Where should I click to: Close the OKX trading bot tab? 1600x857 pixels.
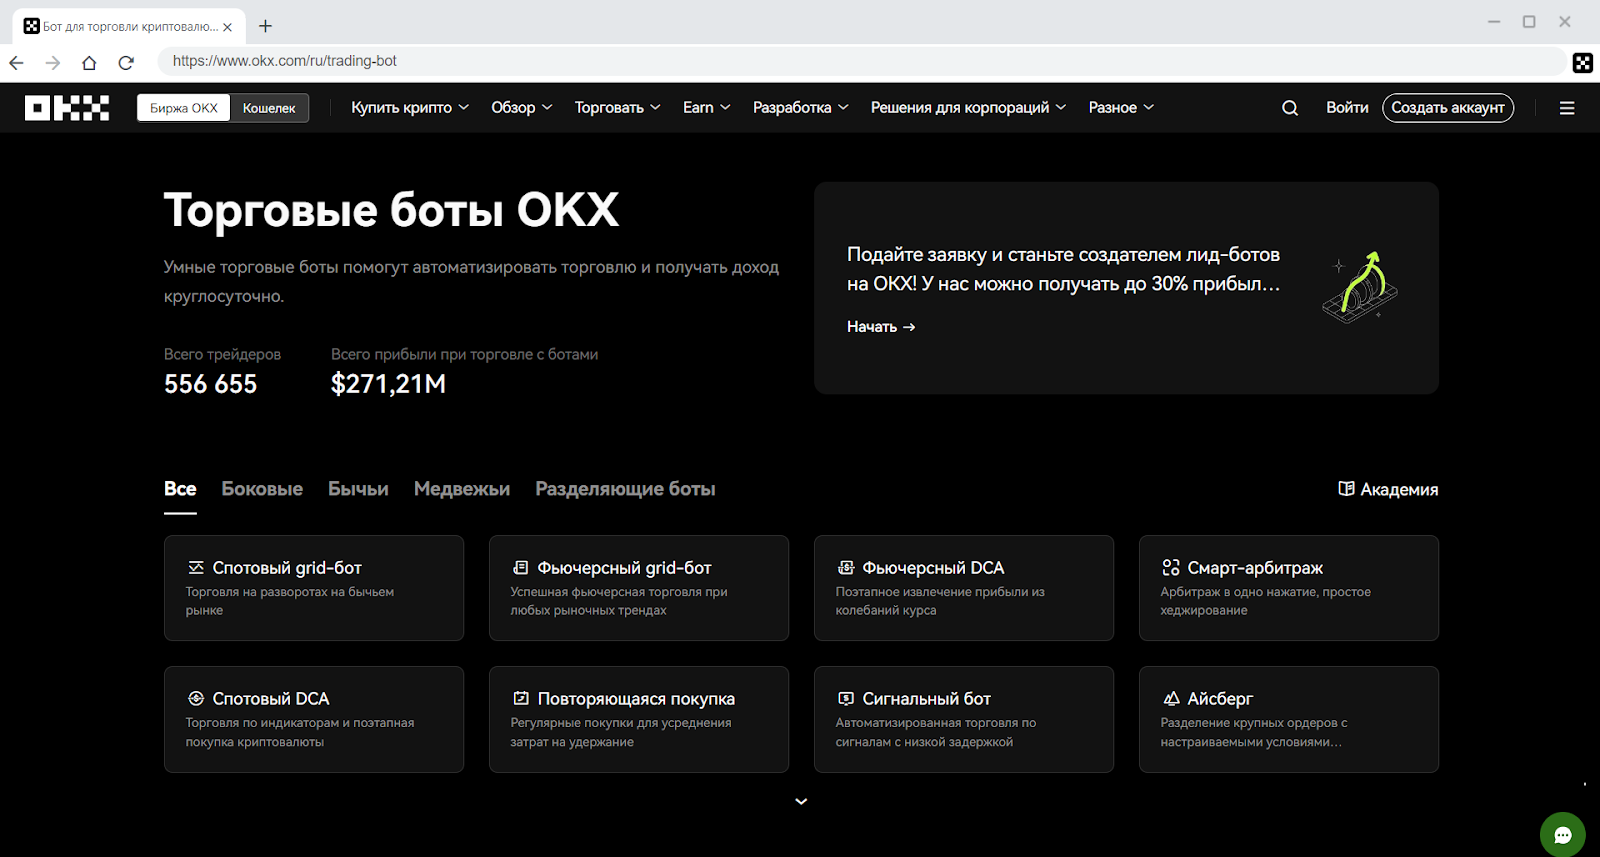coord(227,27)
